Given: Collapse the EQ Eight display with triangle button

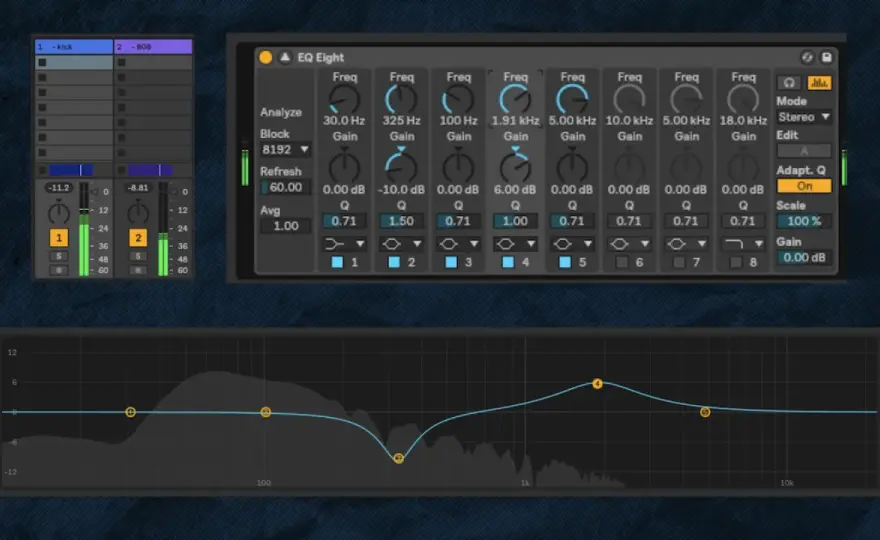Looking at the screenshot, I should point(285,57).
